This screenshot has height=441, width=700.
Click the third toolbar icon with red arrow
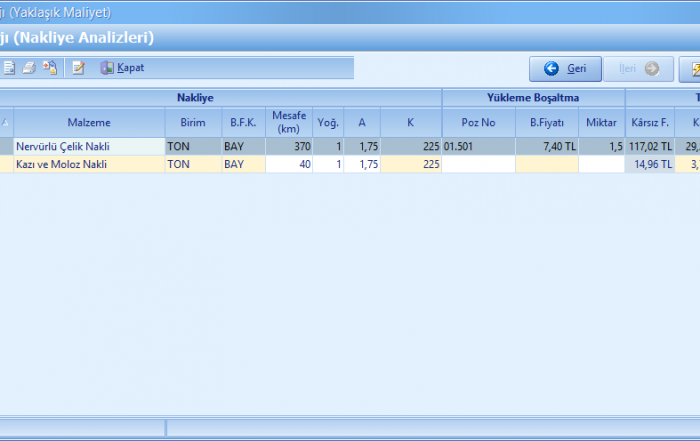pos(49,68)
